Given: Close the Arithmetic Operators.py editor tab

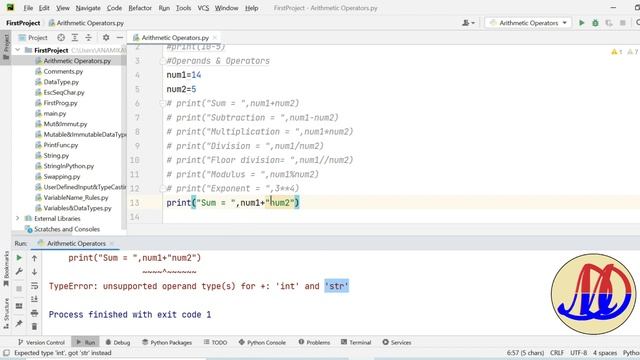Looking at the screenshot, I should point(215,38).
